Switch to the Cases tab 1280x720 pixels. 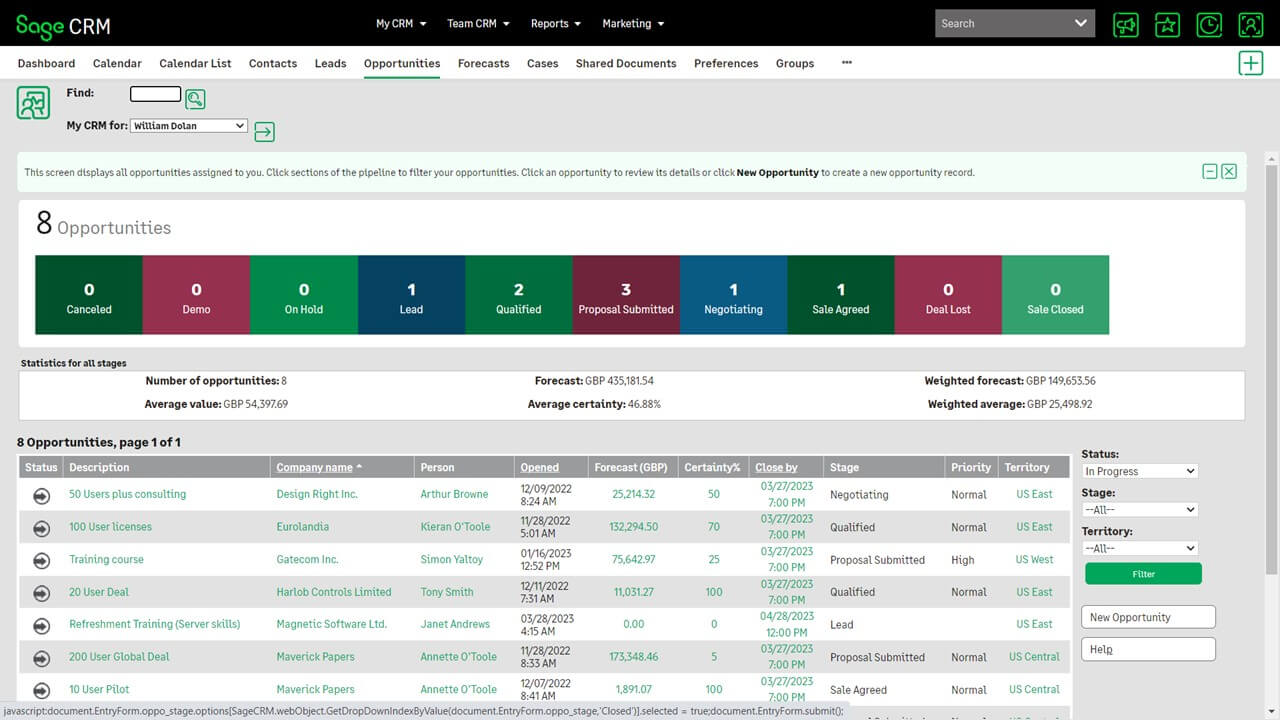[543, 63]
